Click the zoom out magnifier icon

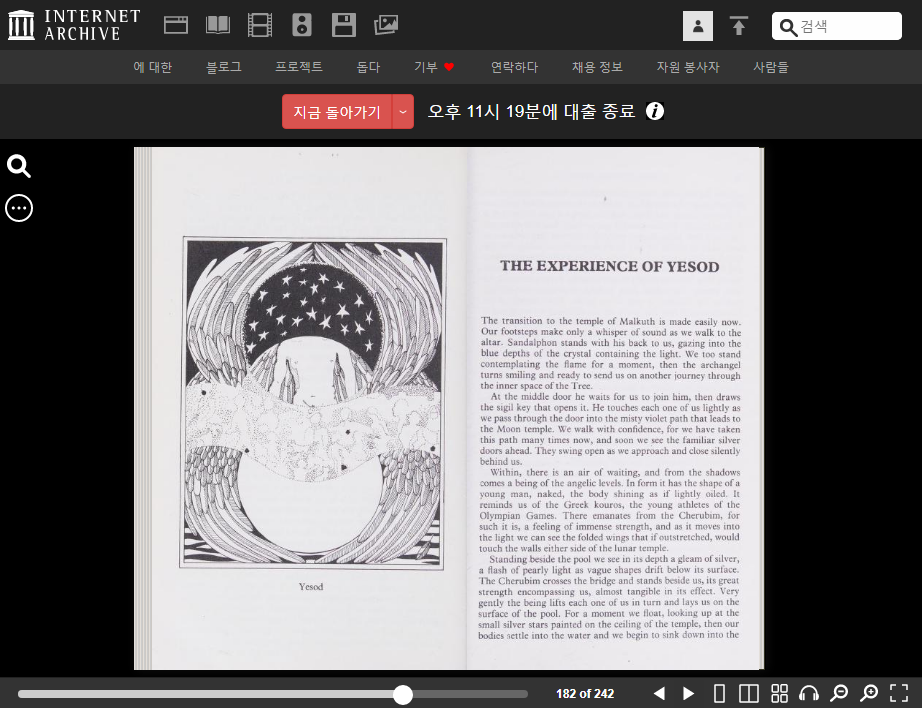pos(839,693)
